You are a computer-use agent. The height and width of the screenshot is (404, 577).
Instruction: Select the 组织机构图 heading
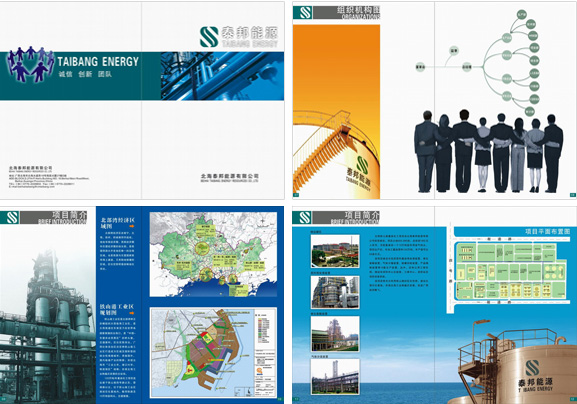click(x=358, y=10)
